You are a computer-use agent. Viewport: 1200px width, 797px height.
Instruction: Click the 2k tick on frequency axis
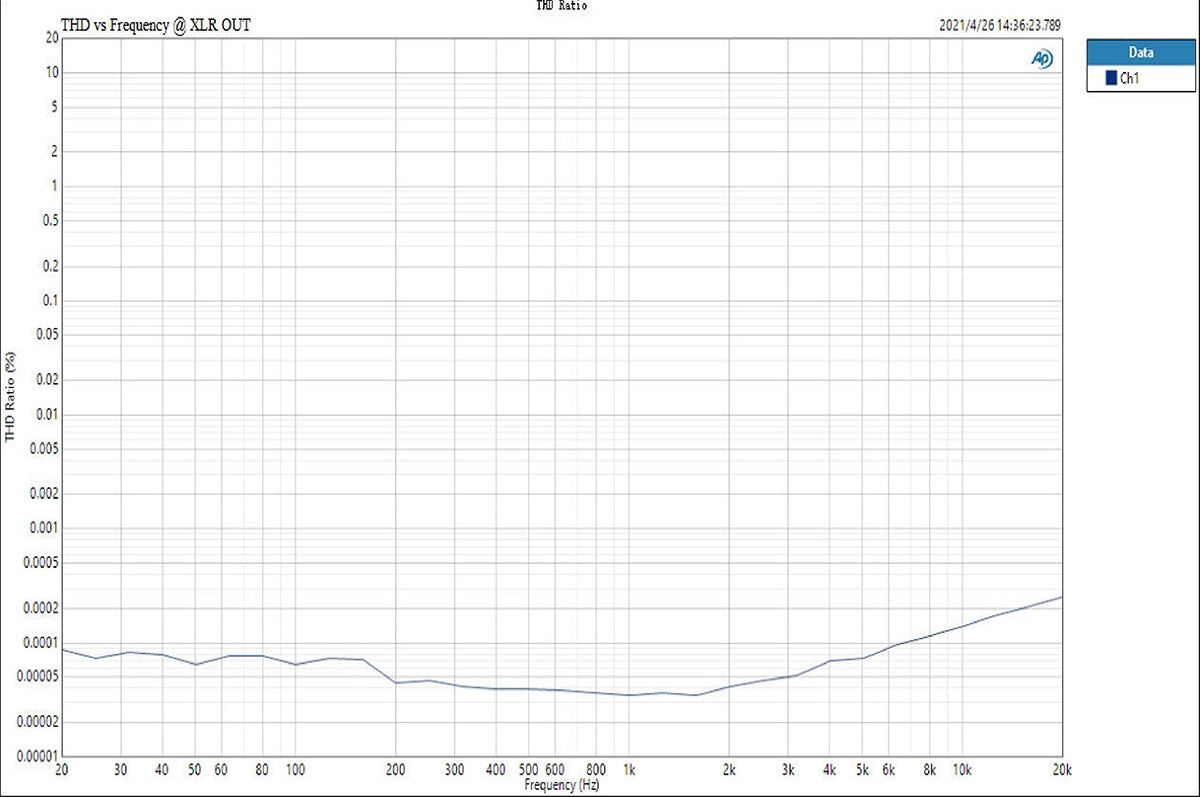[x=730, y=770]
